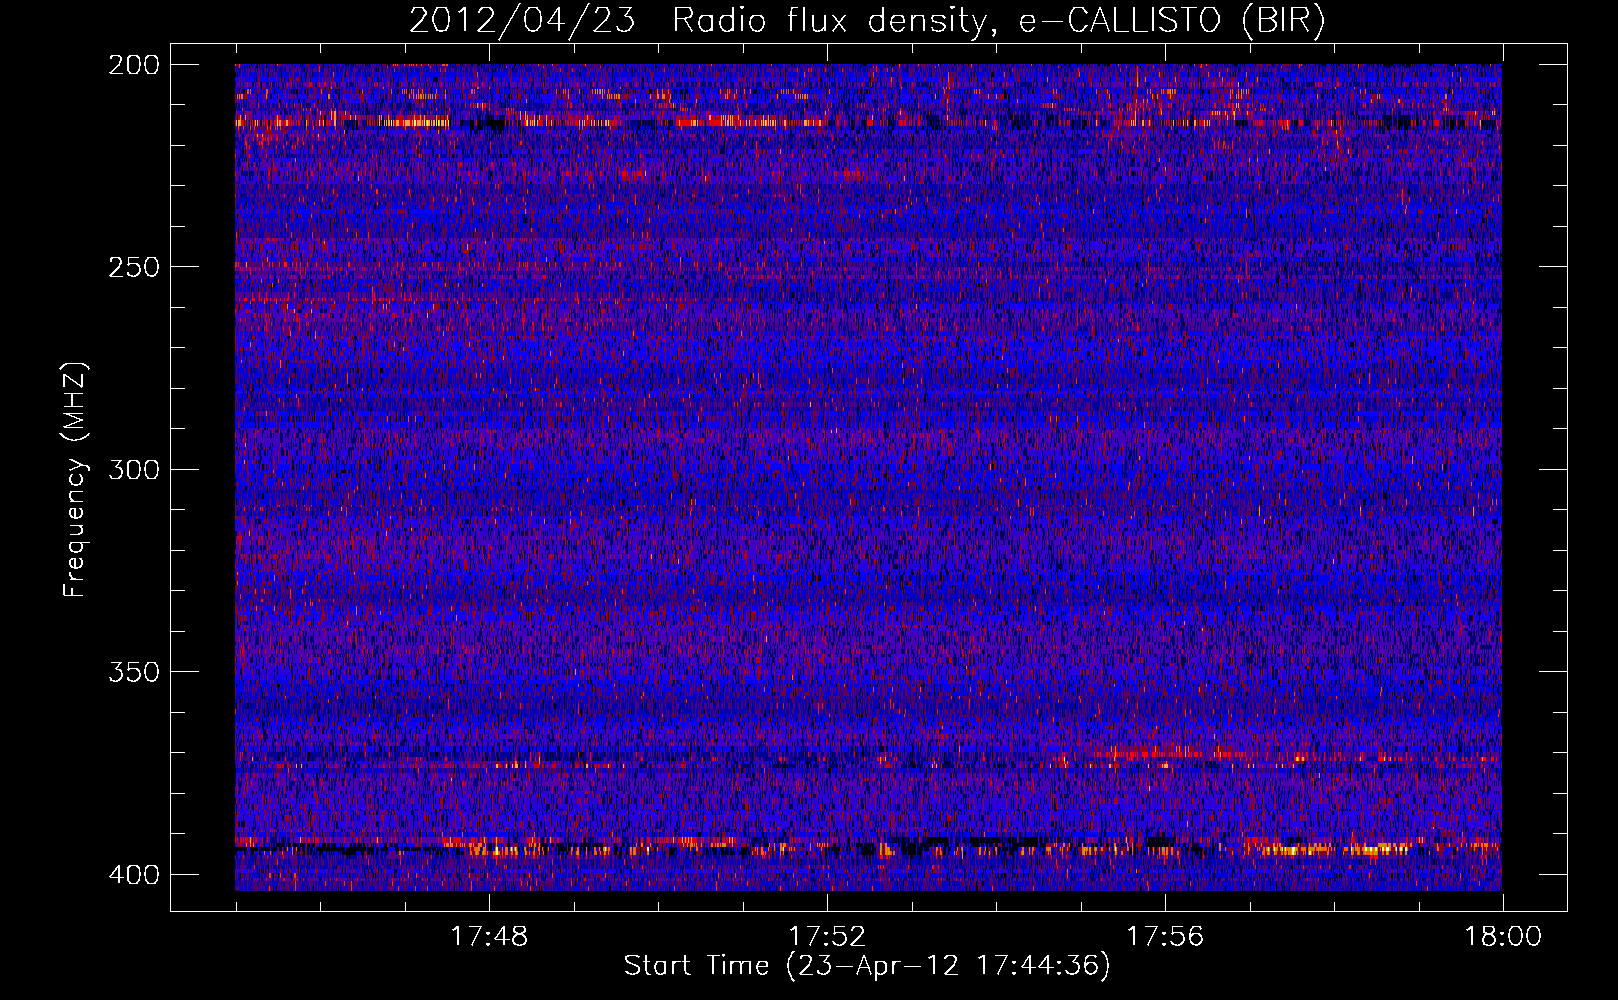1618x1000 pixels.
Task: Click the 17:56 time tick label
Action: point(1165,937)
